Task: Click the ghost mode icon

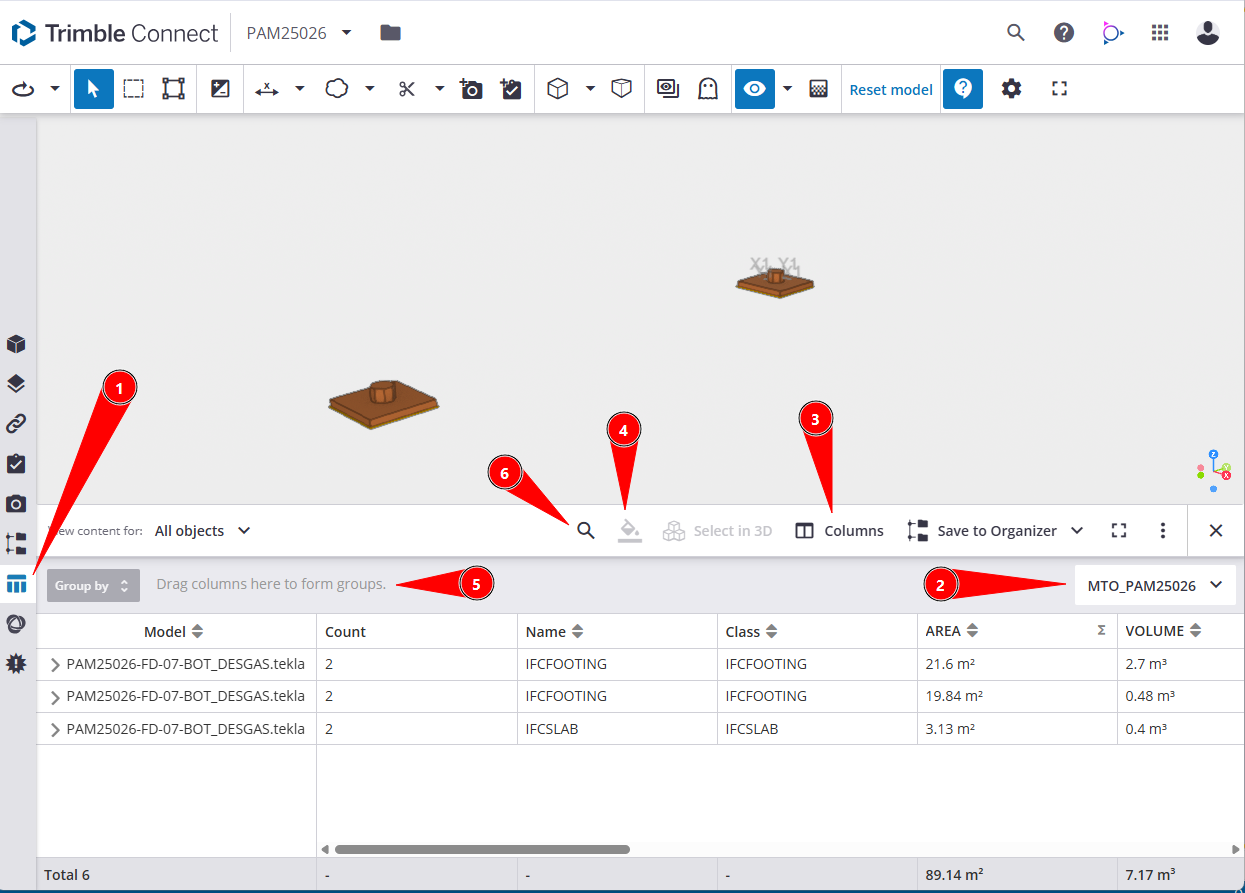Action: (708, 89)
